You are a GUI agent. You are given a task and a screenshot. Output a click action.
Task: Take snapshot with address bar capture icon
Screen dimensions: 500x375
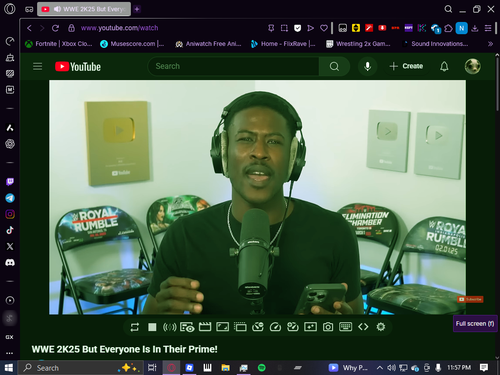coord(284,28)
